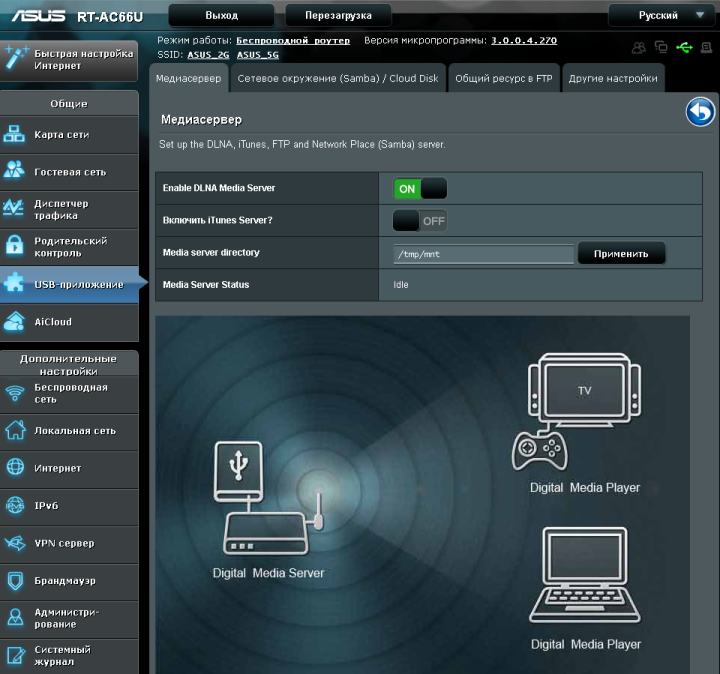Click the Брандмауэр shield icon
Viewport: 720px width, 674px height.
coord(15,581)
